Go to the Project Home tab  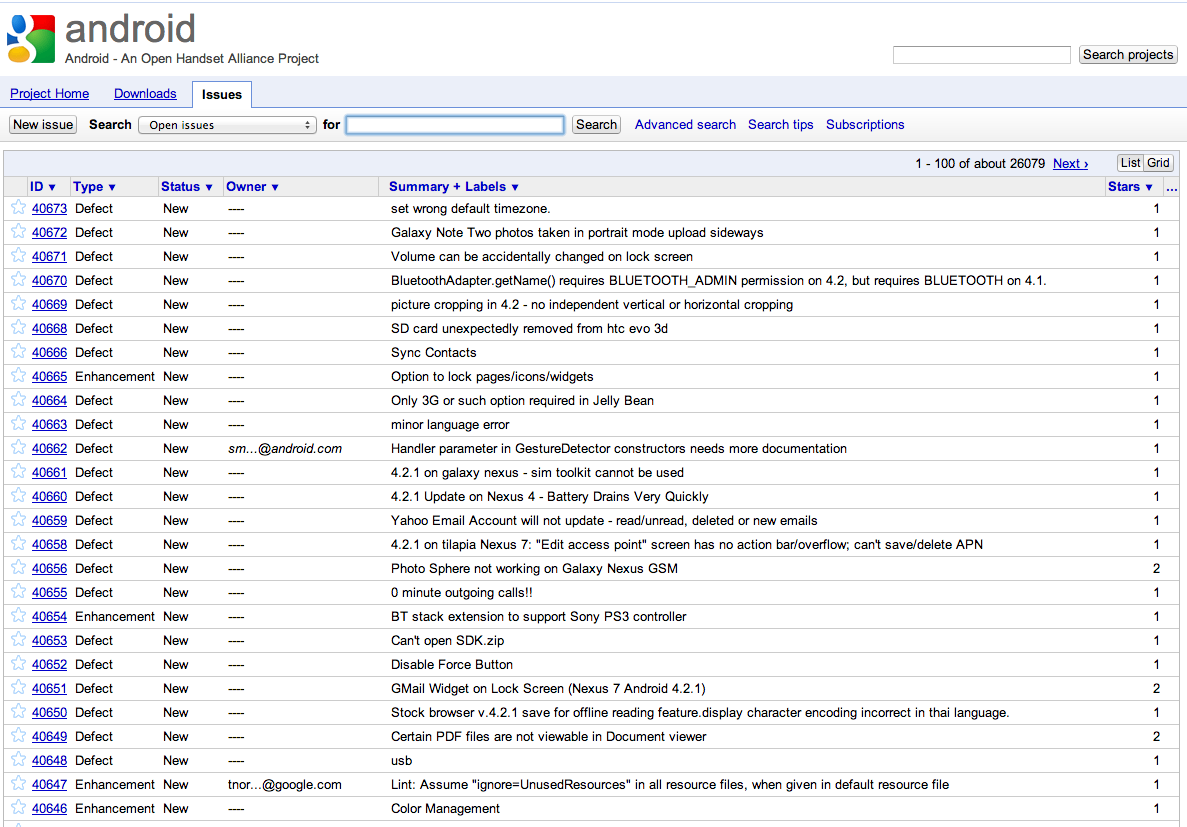tap(49, 93)
